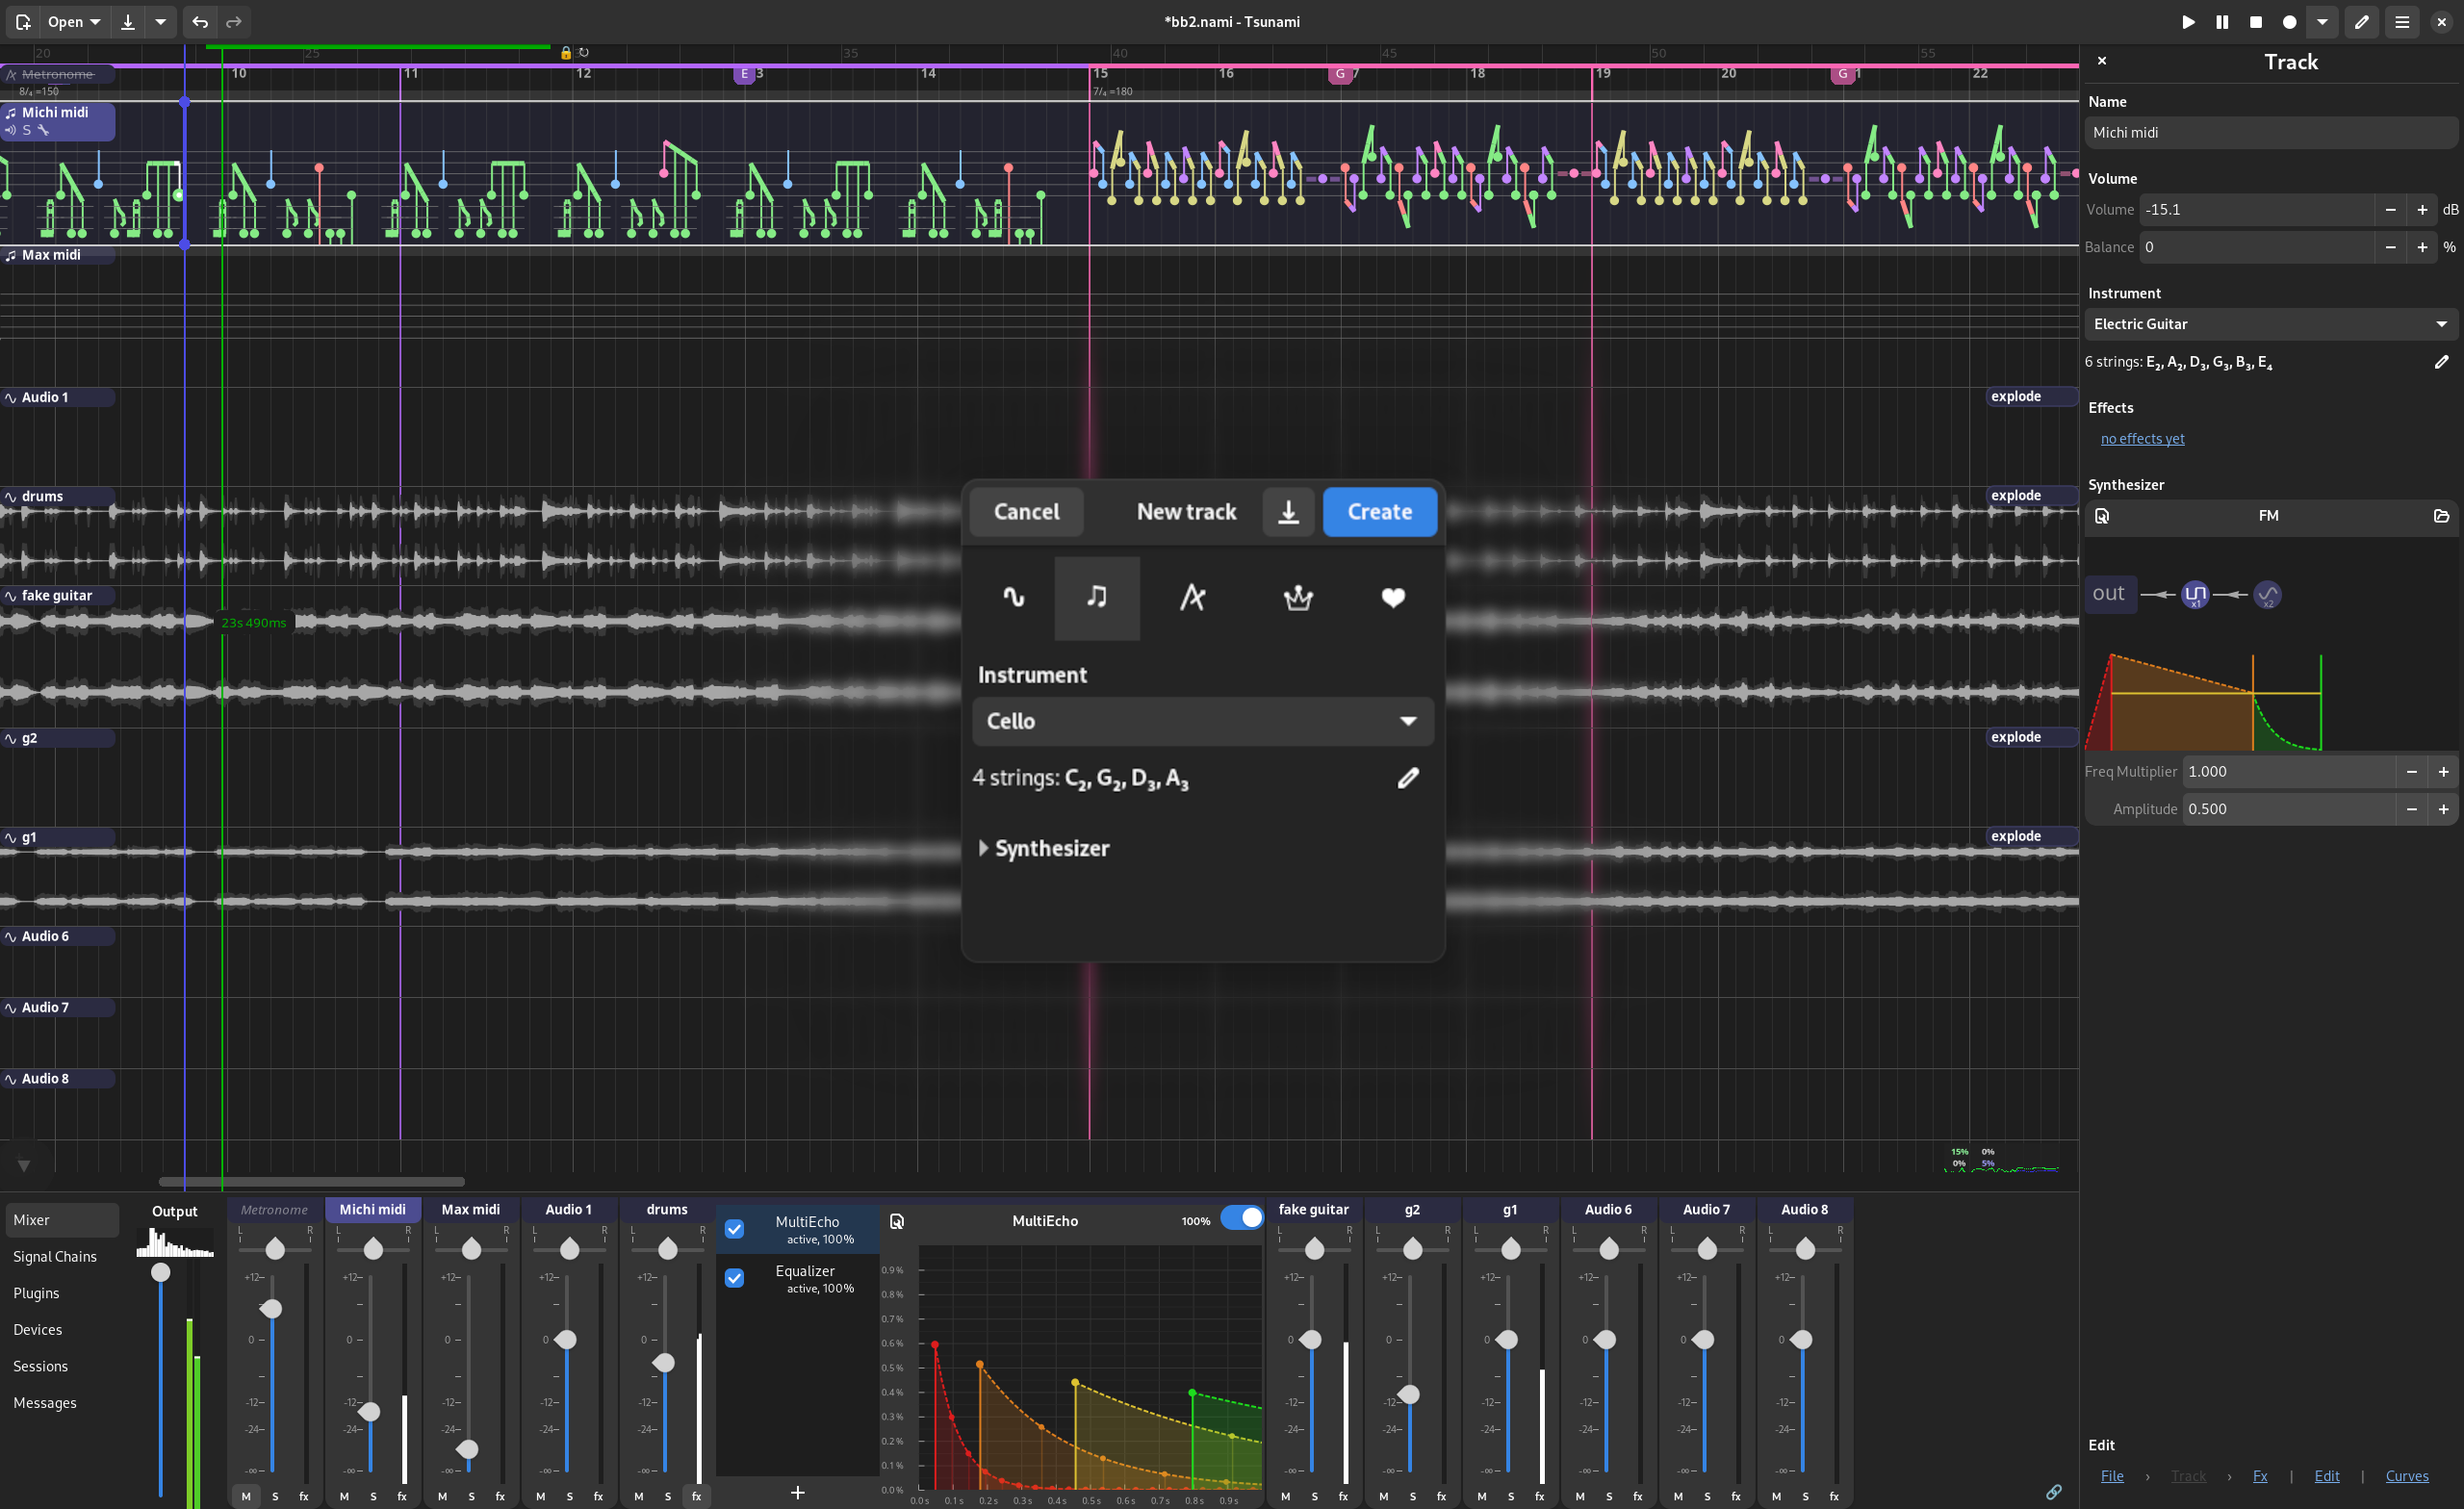The height and width of the screenshot is (1509, 2464).
Task: Click the Create button
Action: (x=1379, y=512)
